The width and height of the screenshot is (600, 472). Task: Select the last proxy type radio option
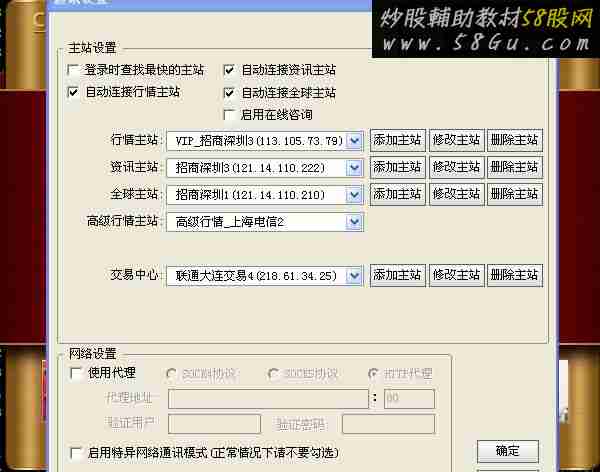tap(373, 373)
